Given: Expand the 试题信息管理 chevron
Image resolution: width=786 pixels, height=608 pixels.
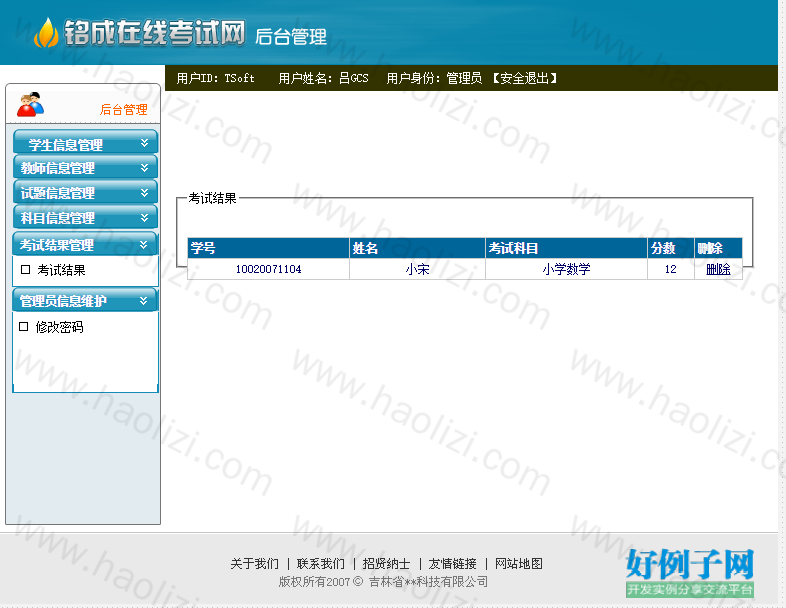Looking at the screenshot, I should (144, 192).
